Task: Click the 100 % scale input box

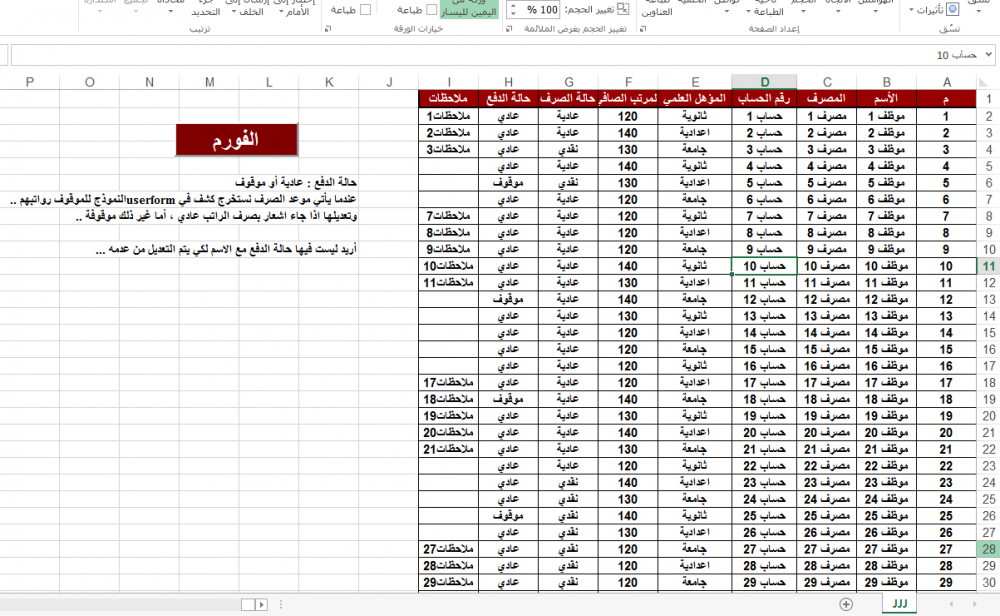Action: click(542, 10)
